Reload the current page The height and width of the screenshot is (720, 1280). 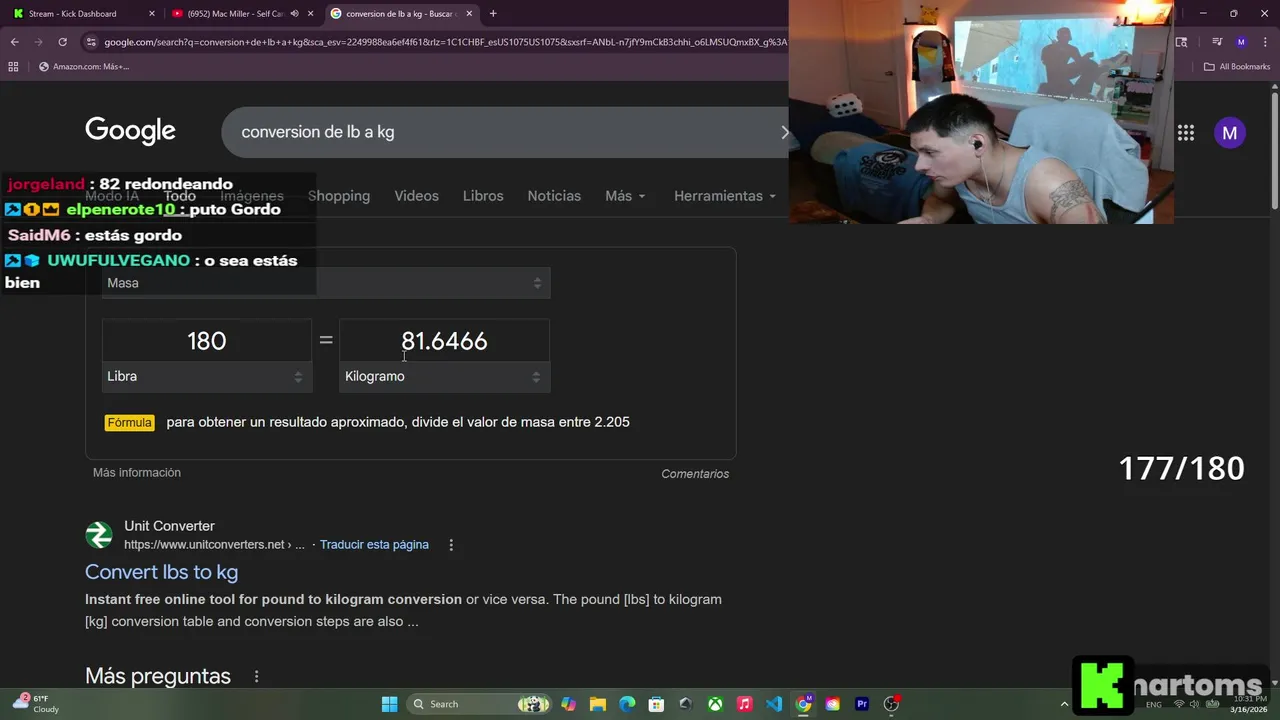(x=62, y=42)
